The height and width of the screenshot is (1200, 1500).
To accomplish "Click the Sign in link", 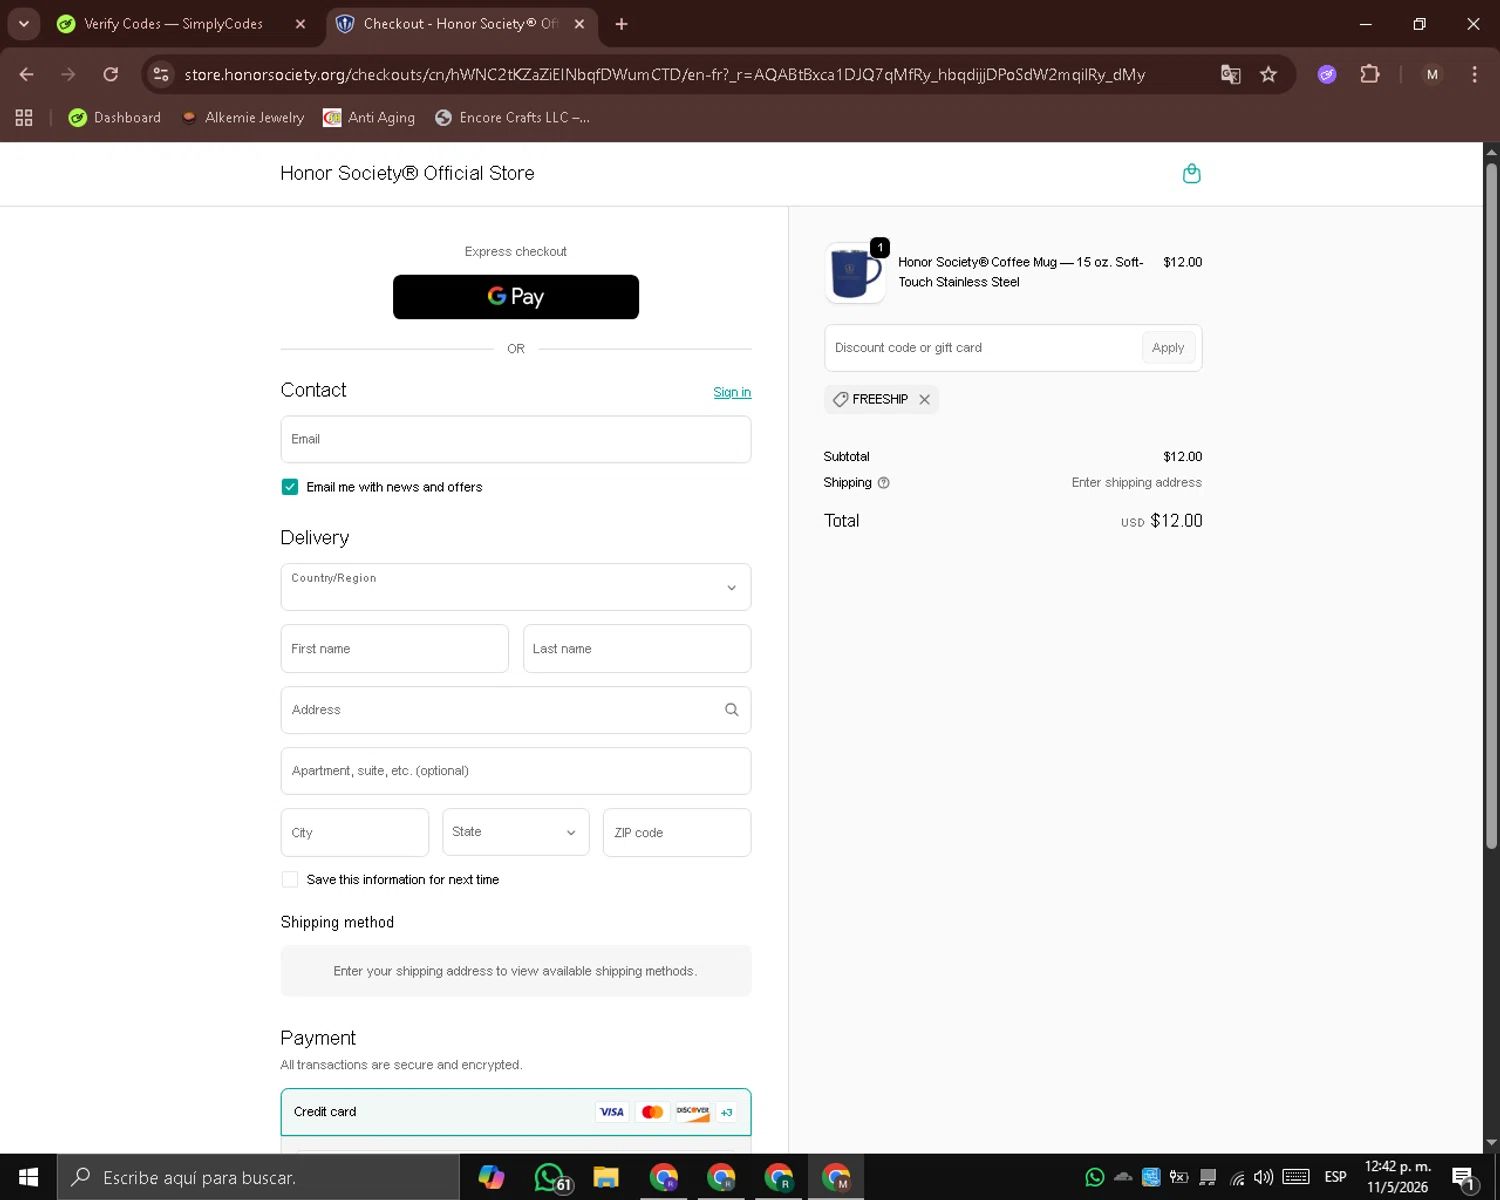I will click(x=732, y=392).
